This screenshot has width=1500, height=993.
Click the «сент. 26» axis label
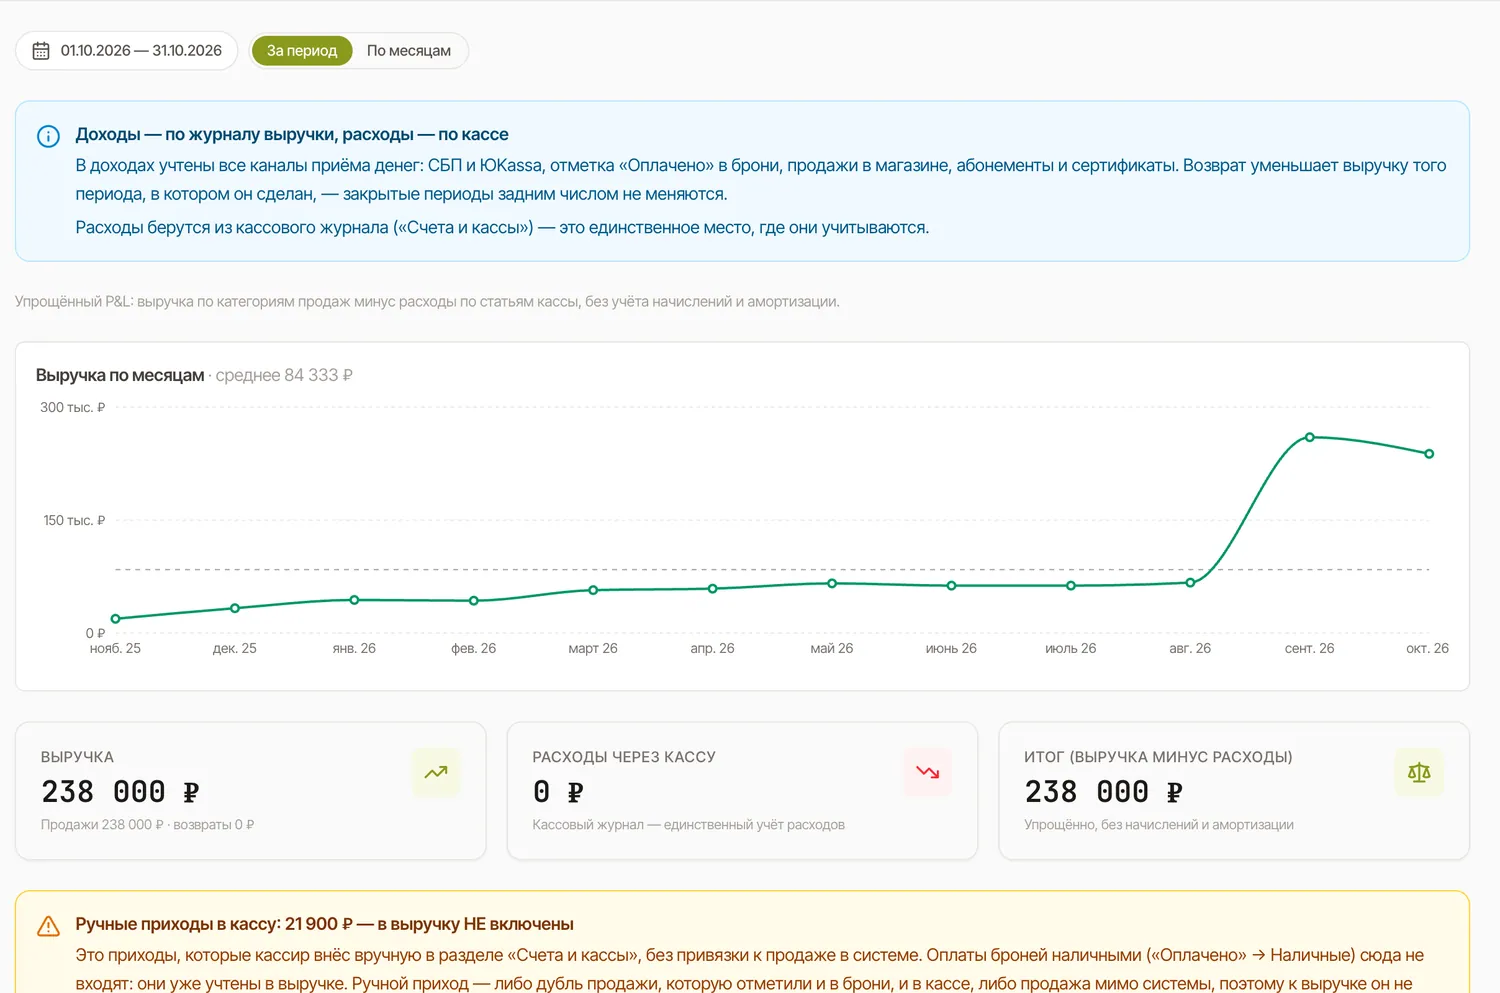pyautogui.click(x=1310, y=648)
